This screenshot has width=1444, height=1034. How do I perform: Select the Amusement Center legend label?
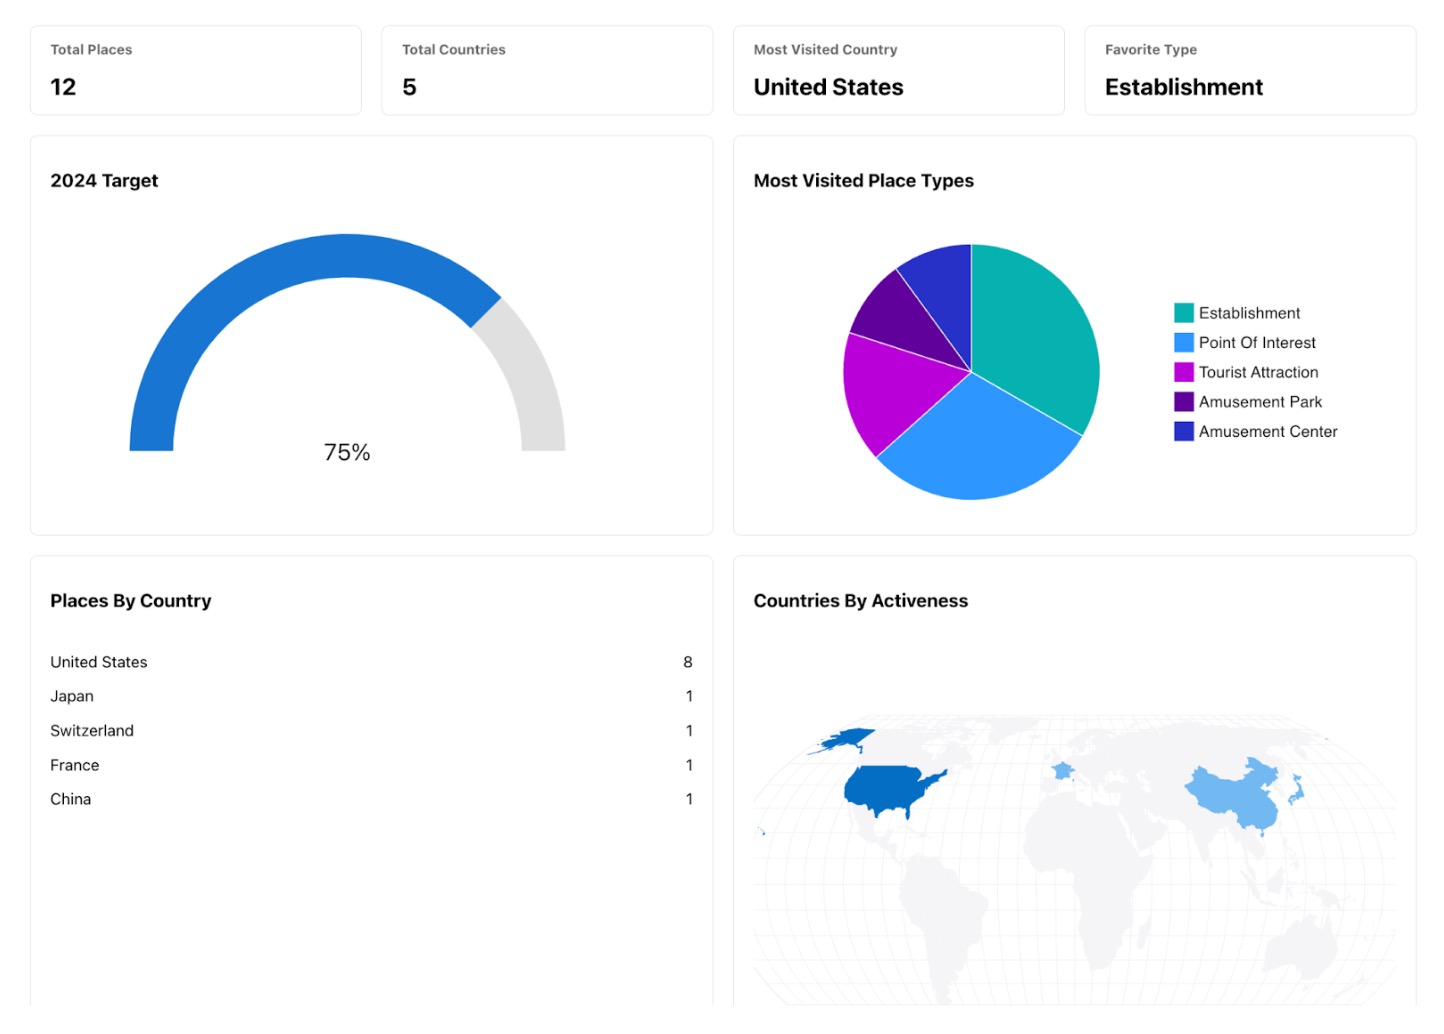tap(1268, 431)
